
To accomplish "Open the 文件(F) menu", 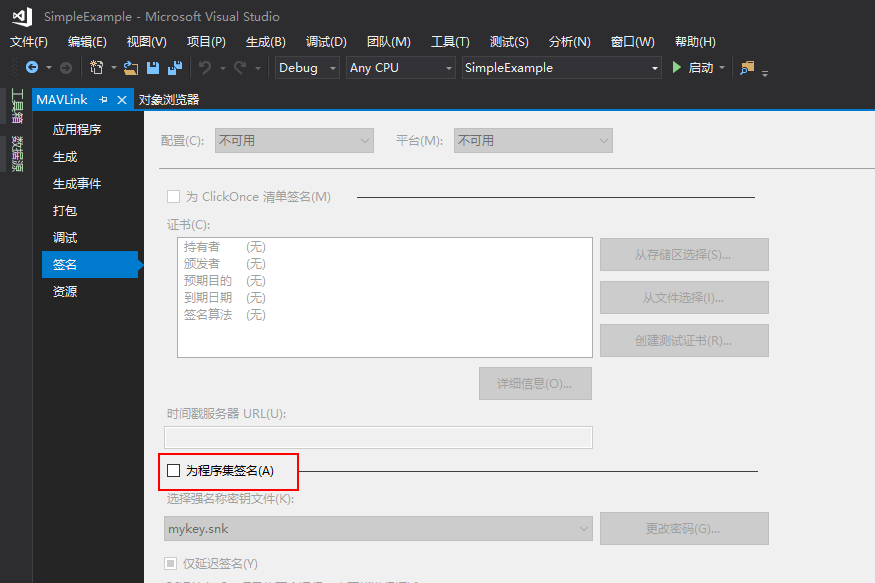I will coord(28,42).
